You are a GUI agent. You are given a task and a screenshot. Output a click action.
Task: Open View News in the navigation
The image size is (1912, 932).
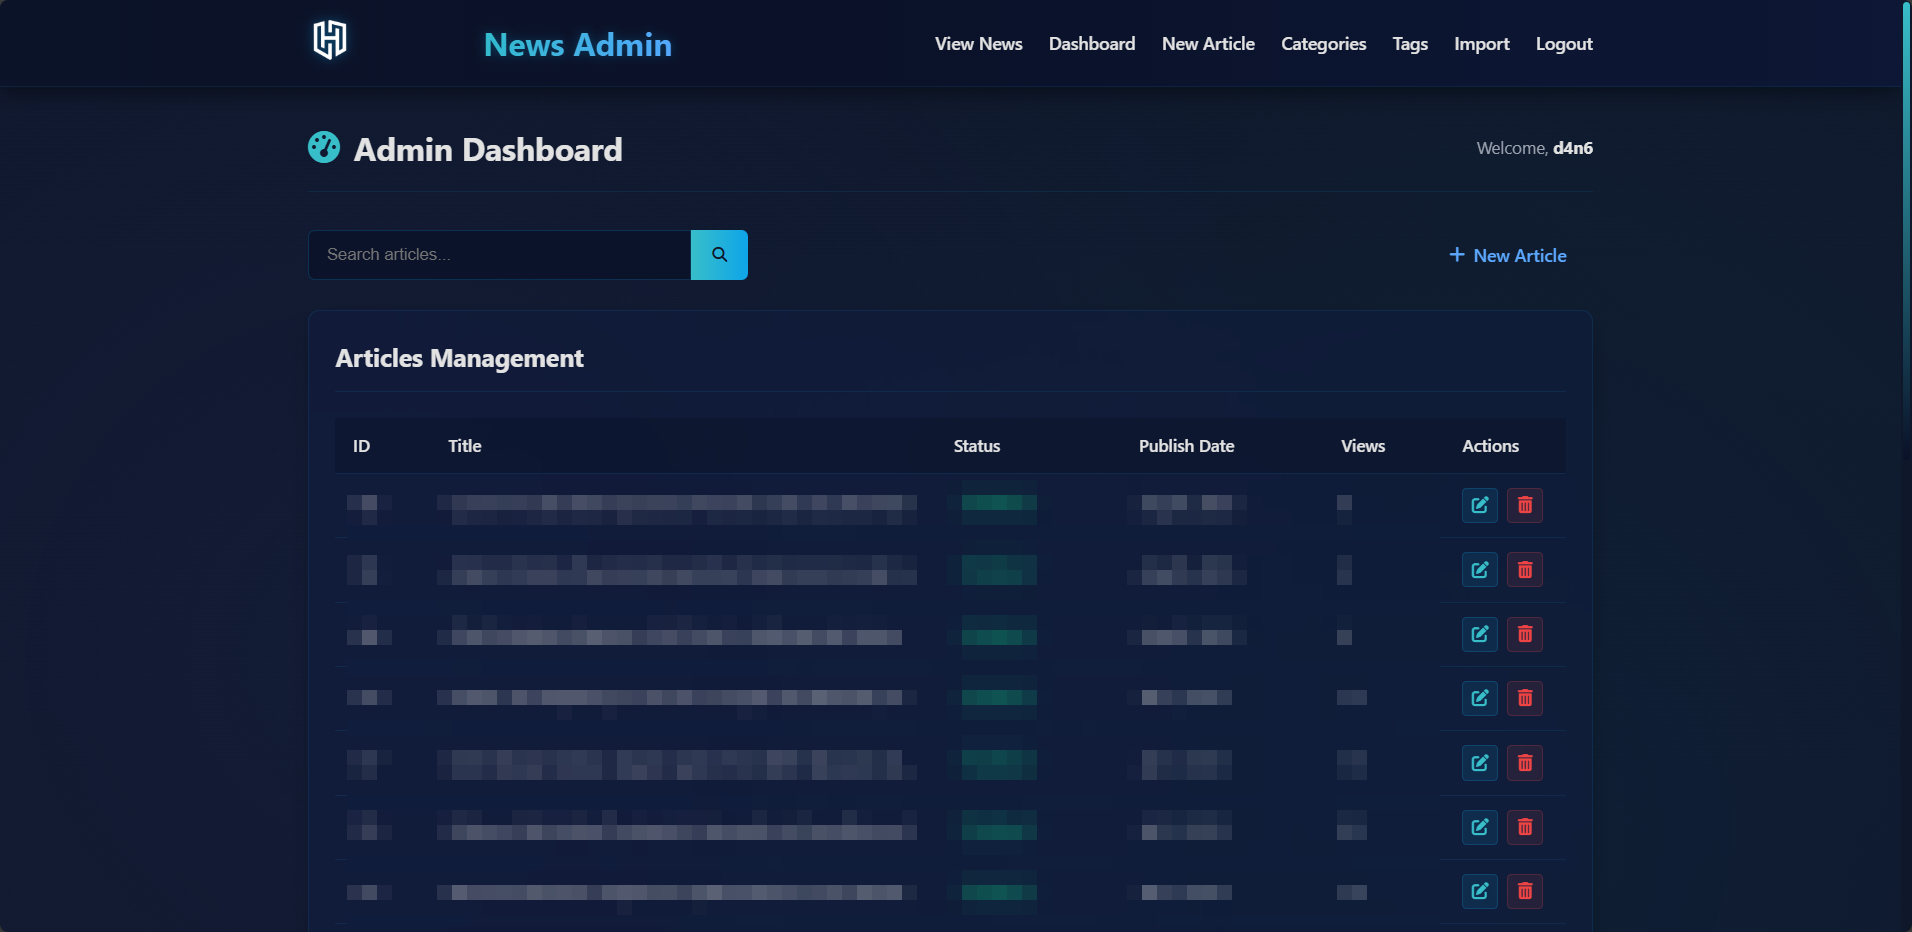click(978, 44)
